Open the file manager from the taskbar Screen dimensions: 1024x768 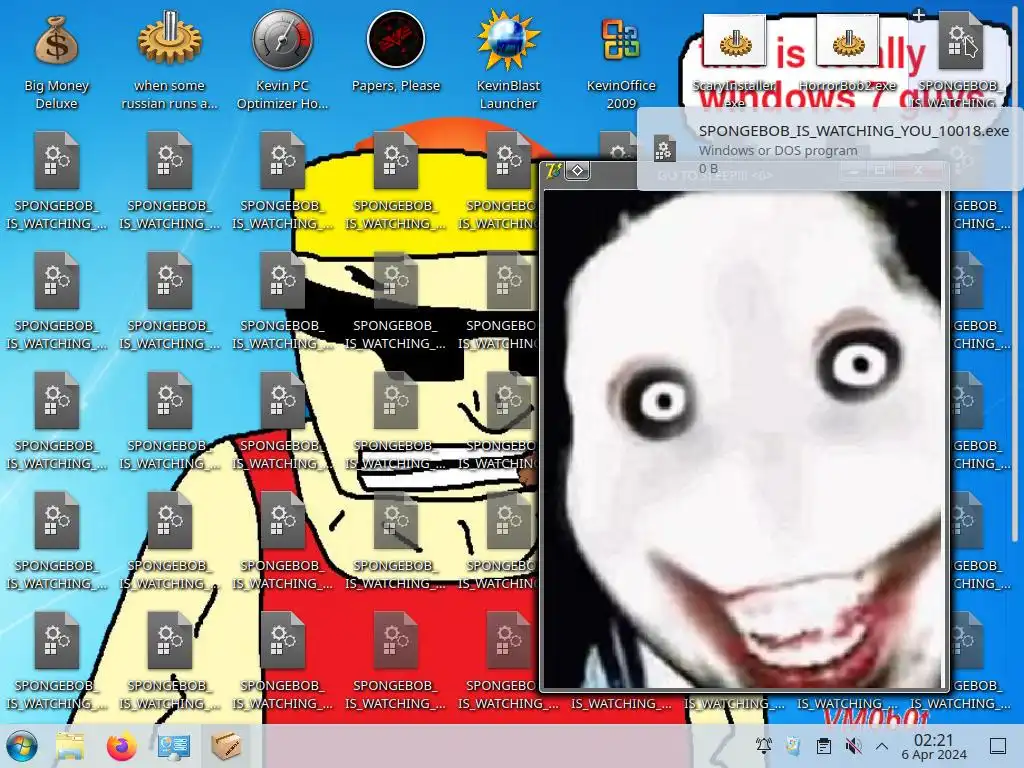pos(70,746)
